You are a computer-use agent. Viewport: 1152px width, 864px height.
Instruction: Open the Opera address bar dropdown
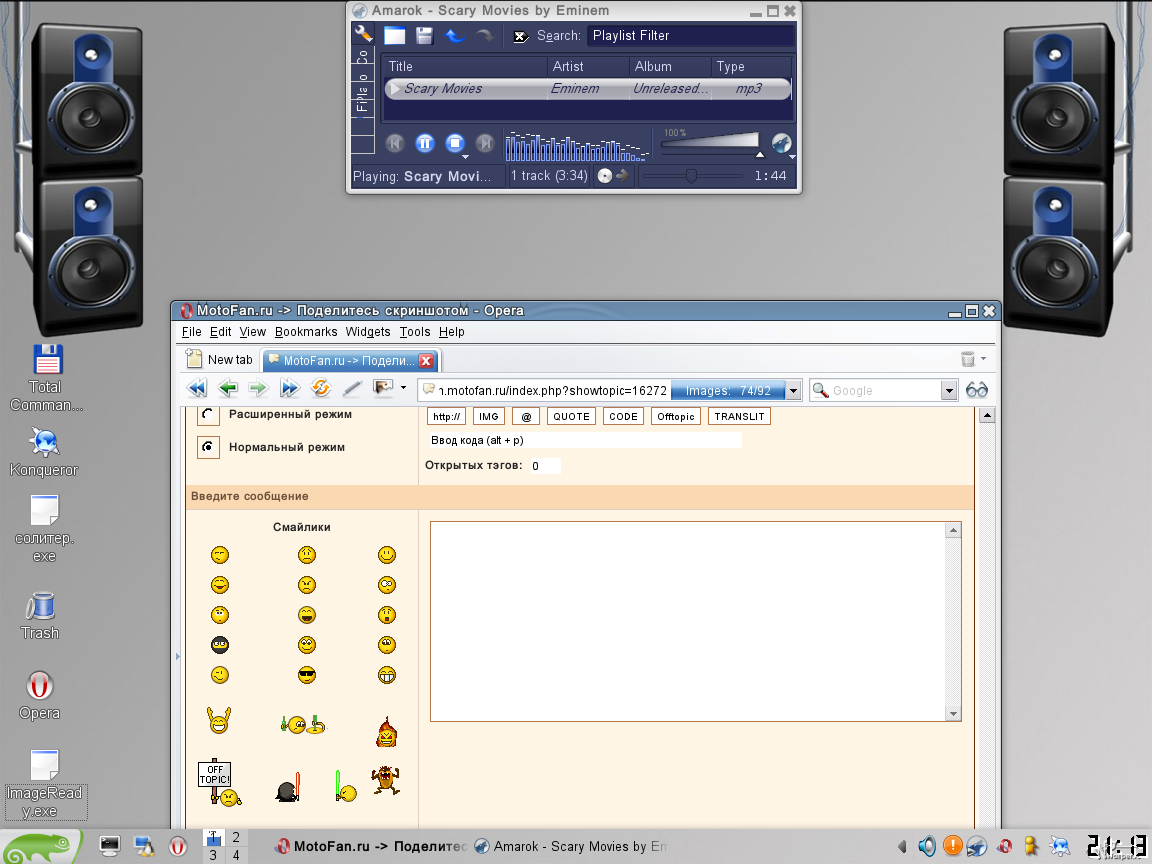[x=793, y=391]
